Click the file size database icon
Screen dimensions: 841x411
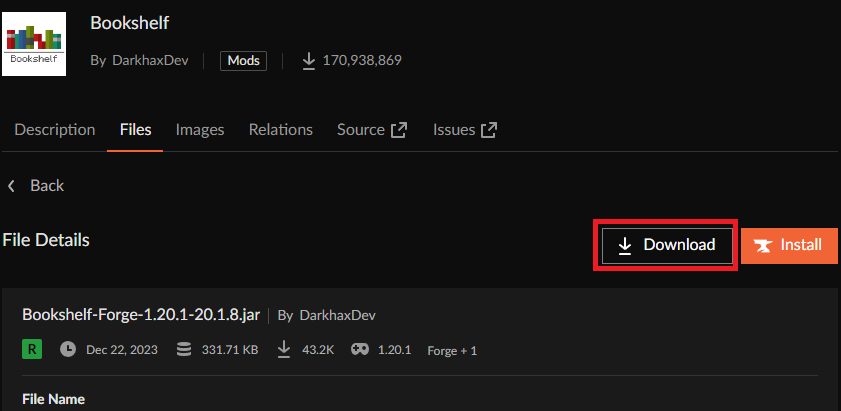[x=184, y=350]
